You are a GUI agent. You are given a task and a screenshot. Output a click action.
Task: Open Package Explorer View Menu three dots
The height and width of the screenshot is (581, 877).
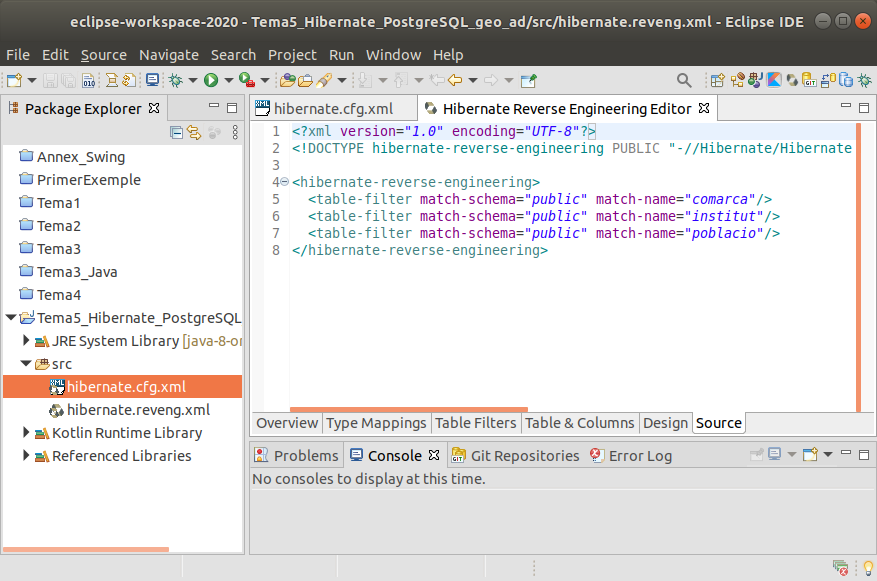coord(235,133)
